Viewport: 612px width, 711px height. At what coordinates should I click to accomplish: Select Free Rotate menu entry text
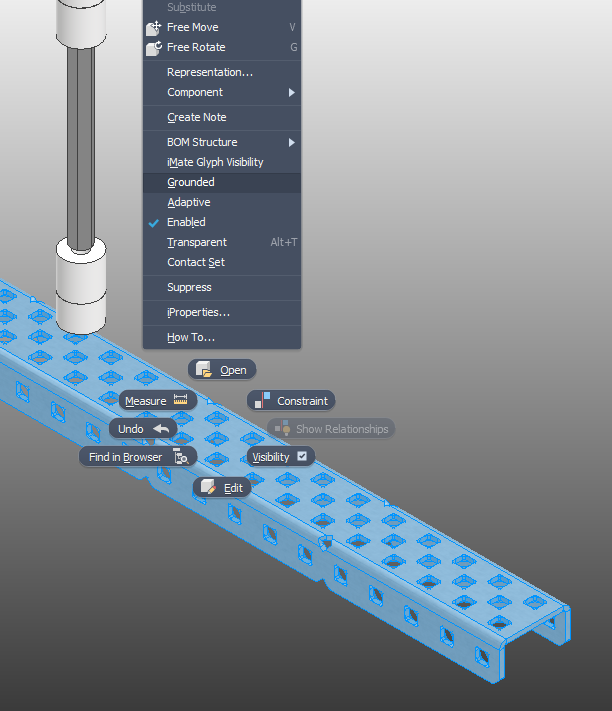point(196,47)
